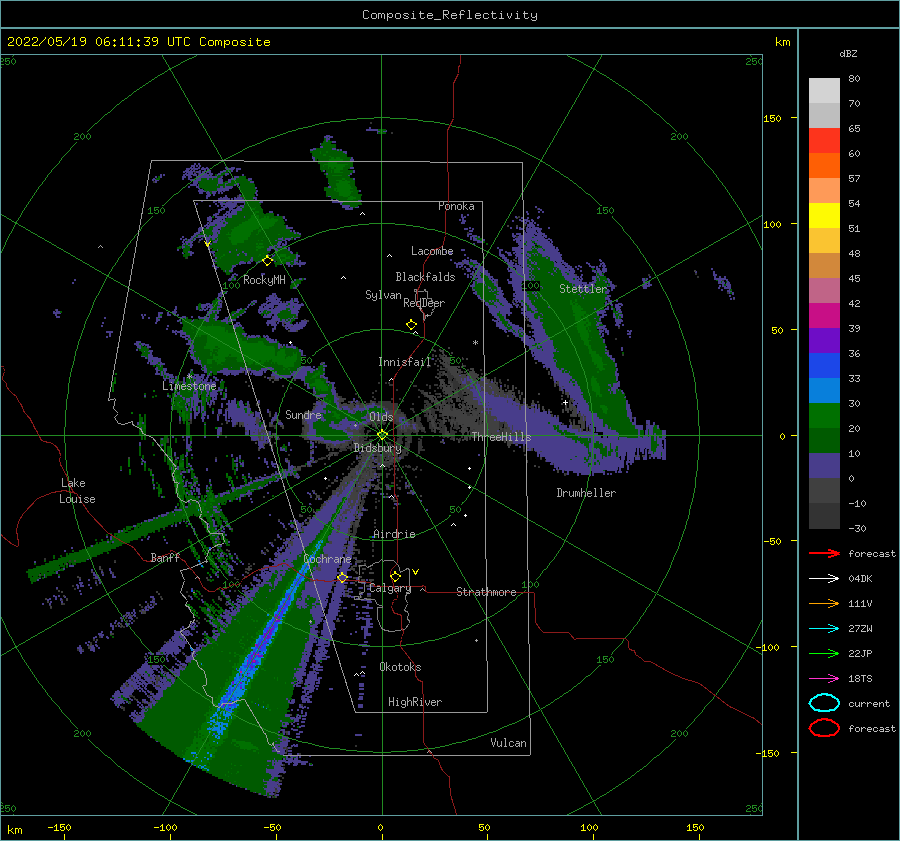Click the red forecast ellipse icon

(824, 728)
